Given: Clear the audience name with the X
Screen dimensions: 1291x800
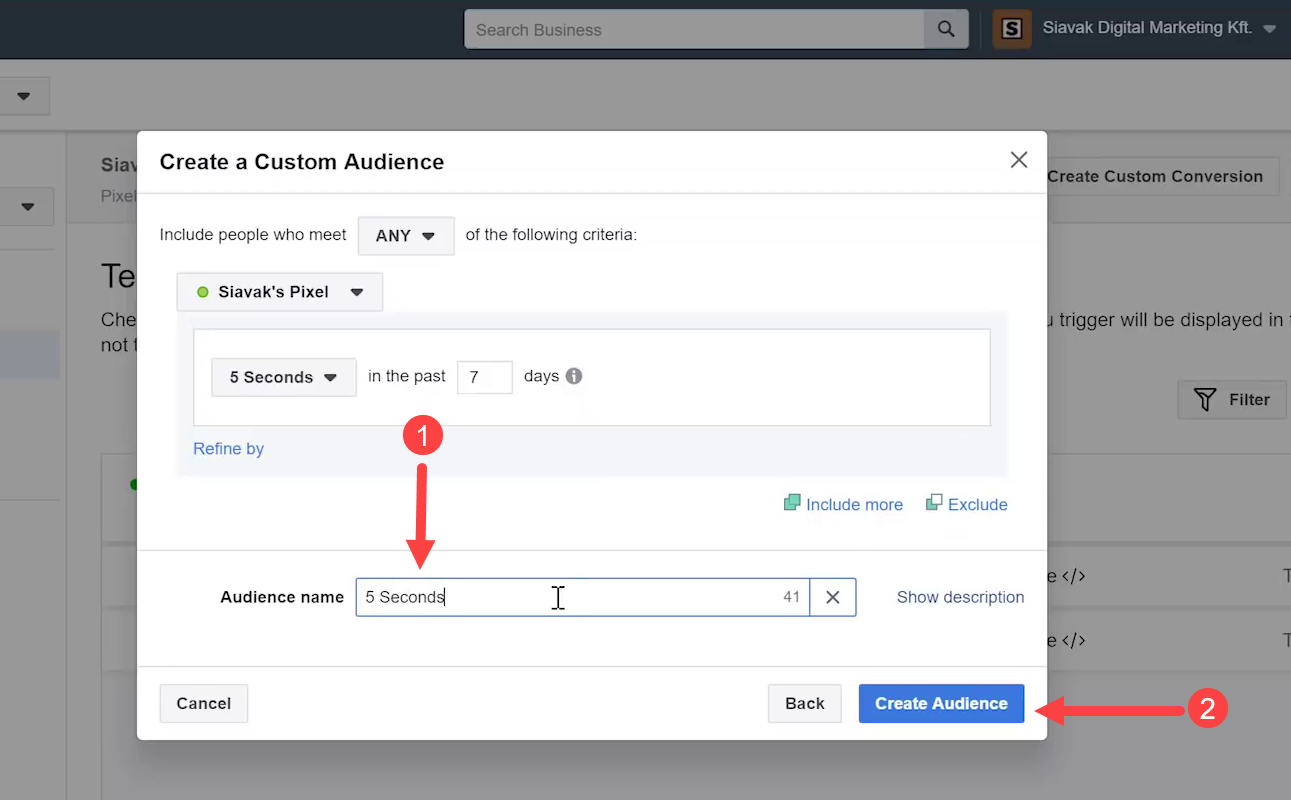Looking at the screenshot, I should [833, 597].
